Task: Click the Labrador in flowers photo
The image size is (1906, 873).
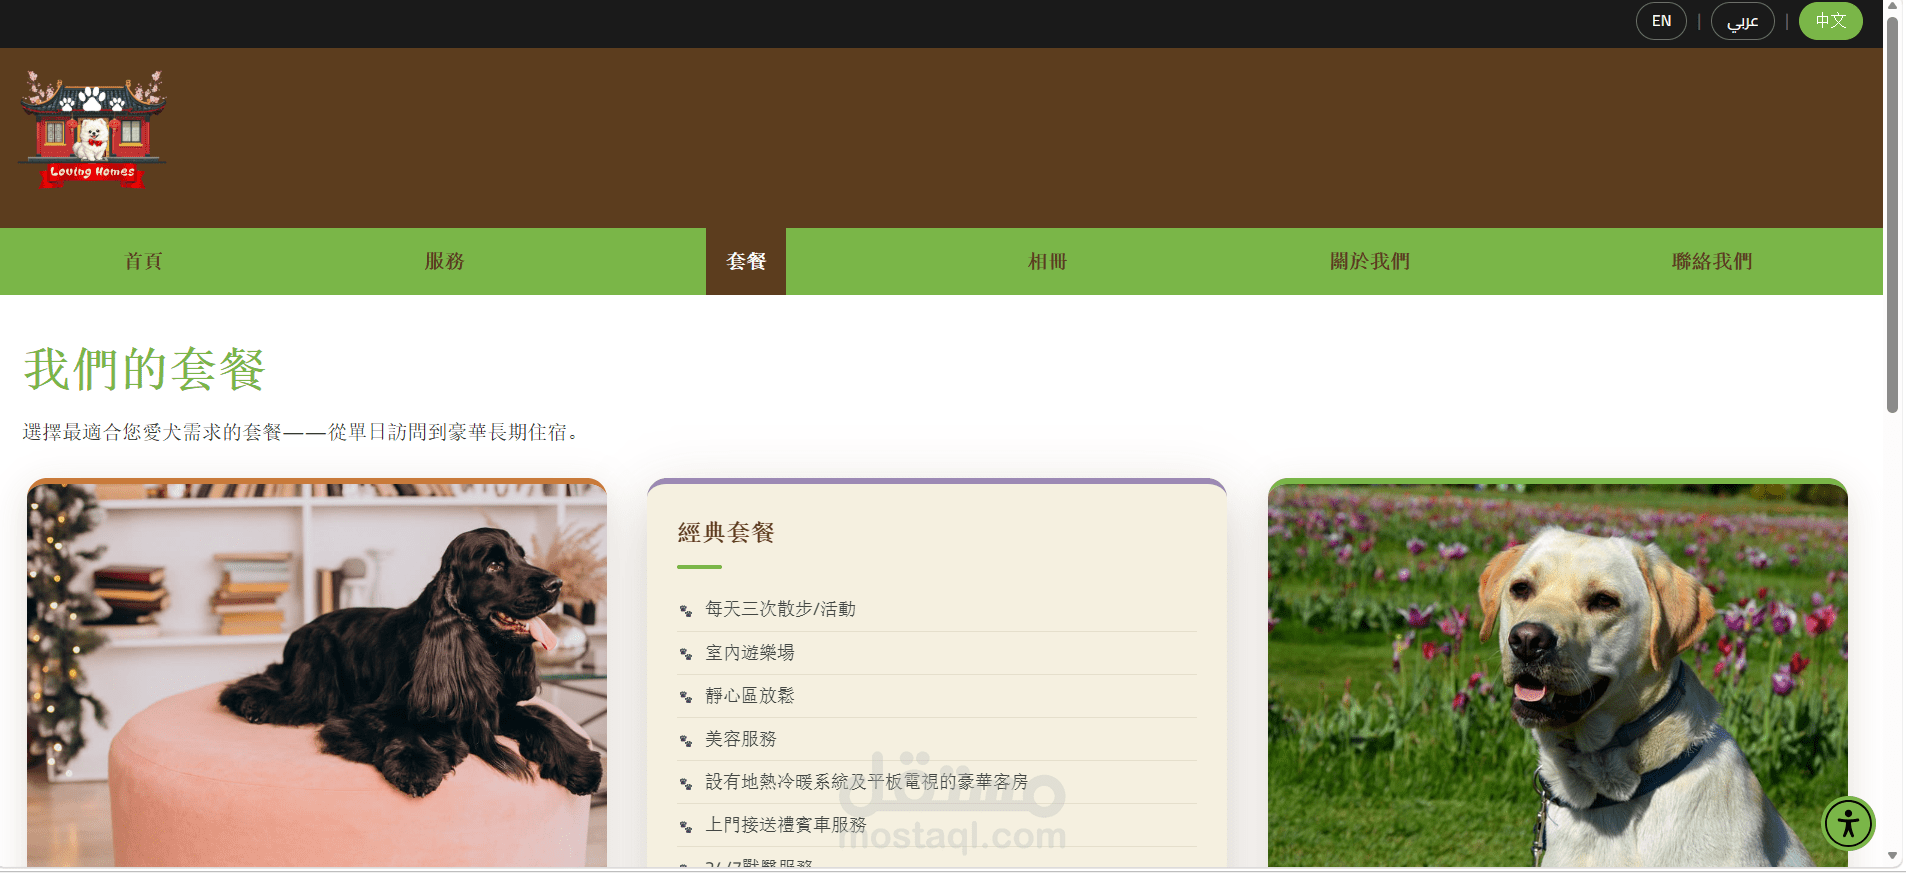Action: 1558,675
